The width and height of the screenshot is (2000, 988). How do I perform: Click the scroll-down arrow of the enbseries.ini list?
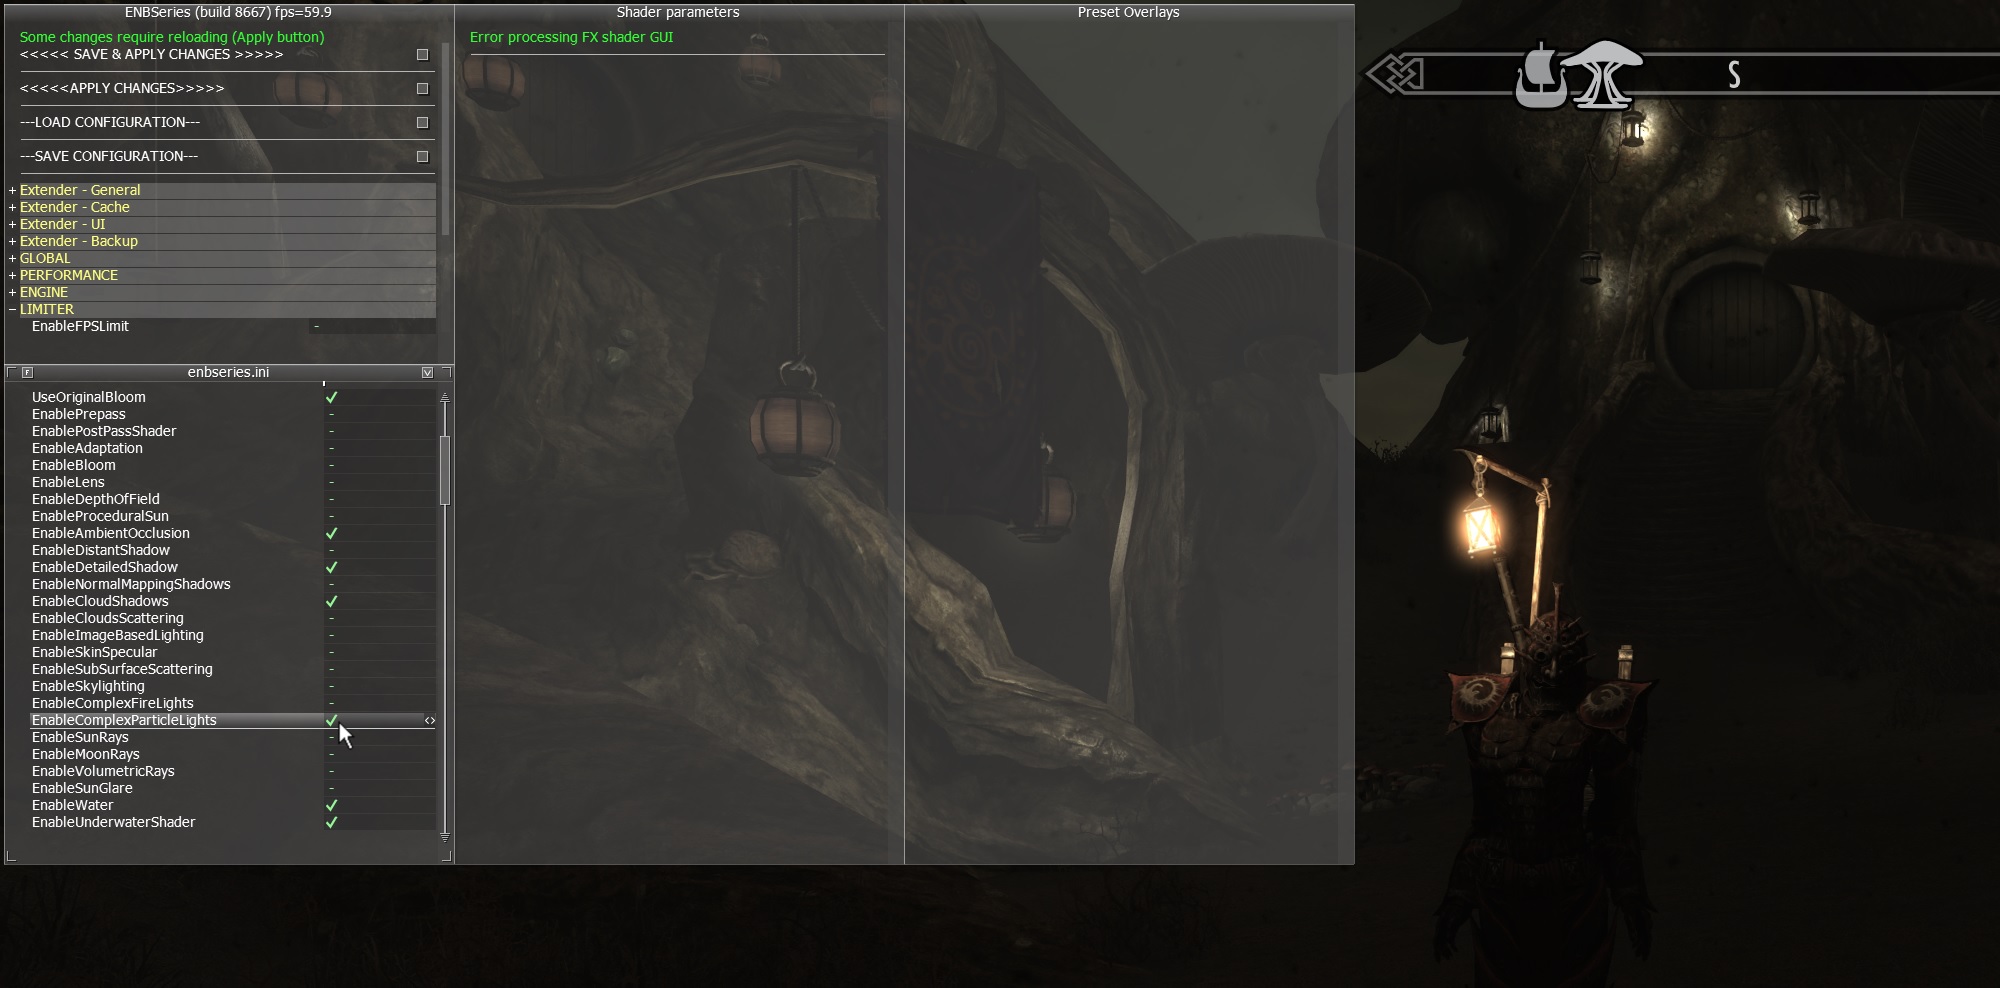(x=445, y=836)
